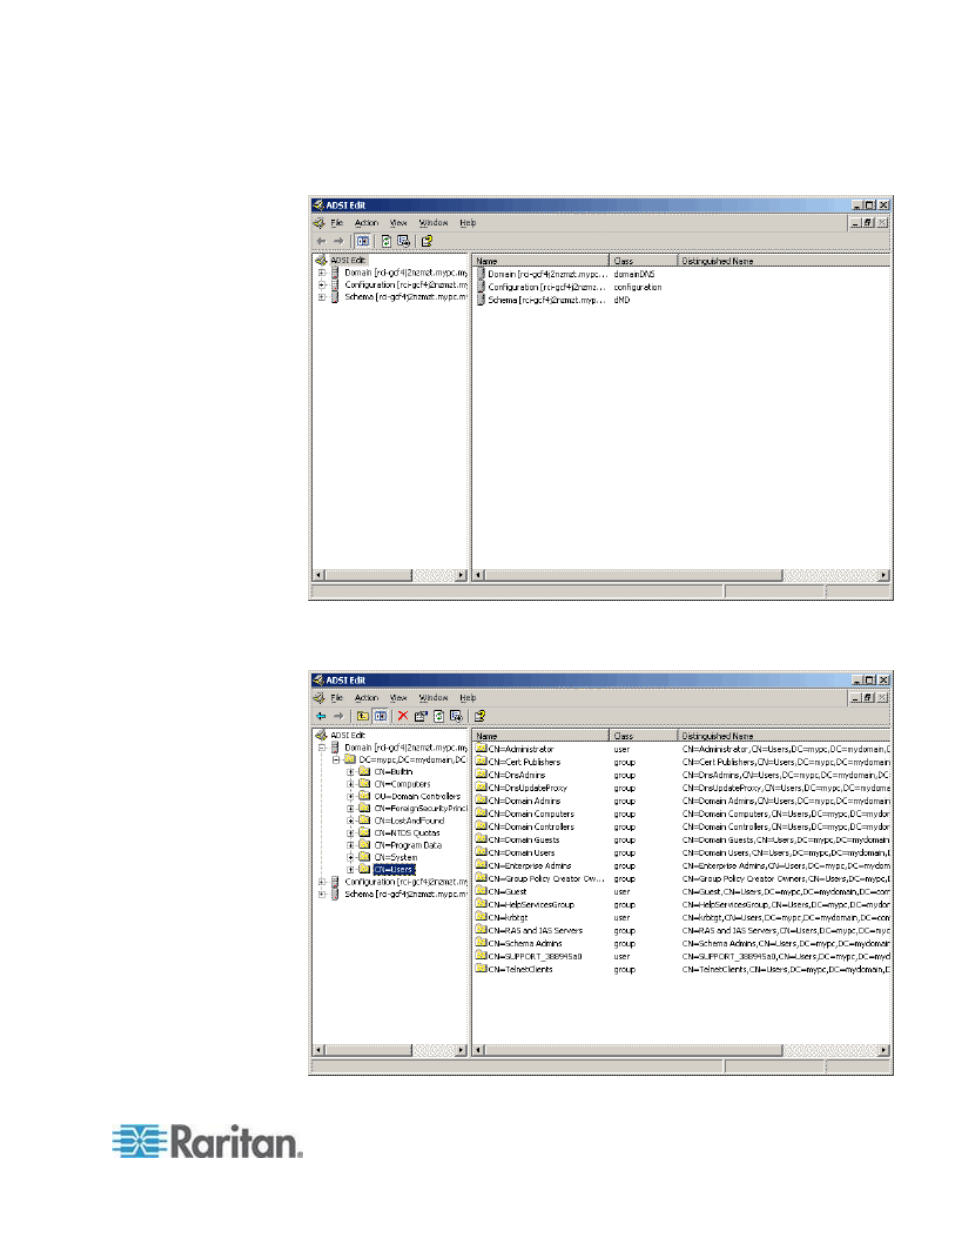Click Refresh icon in lower window toolbar
Screen dimensions: 954x1235
tap(438, 716)
